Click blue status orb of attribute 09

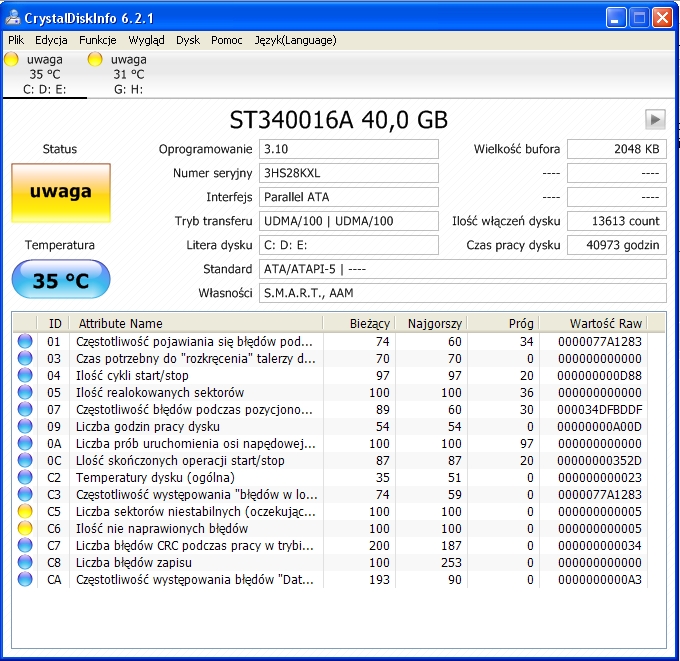coord(25,426)
